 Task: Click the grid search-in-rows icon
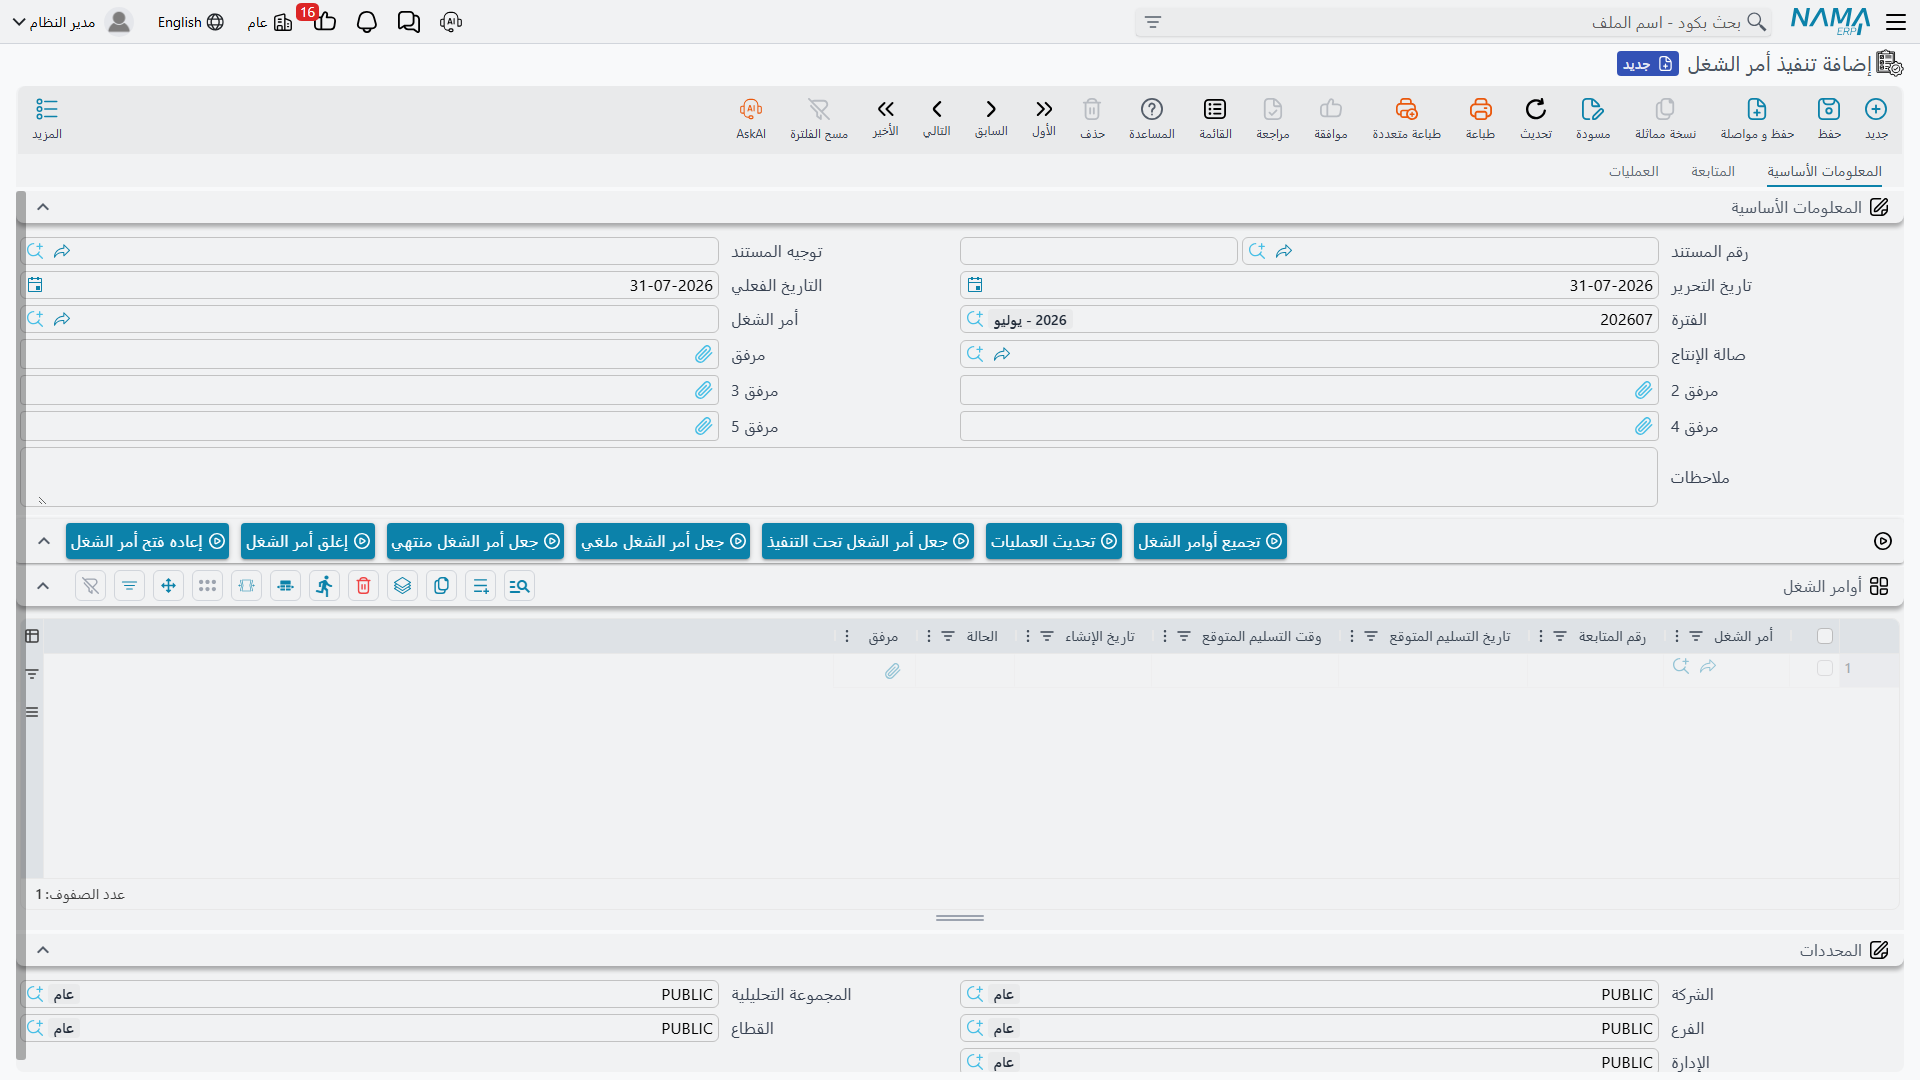coord(519,586)
